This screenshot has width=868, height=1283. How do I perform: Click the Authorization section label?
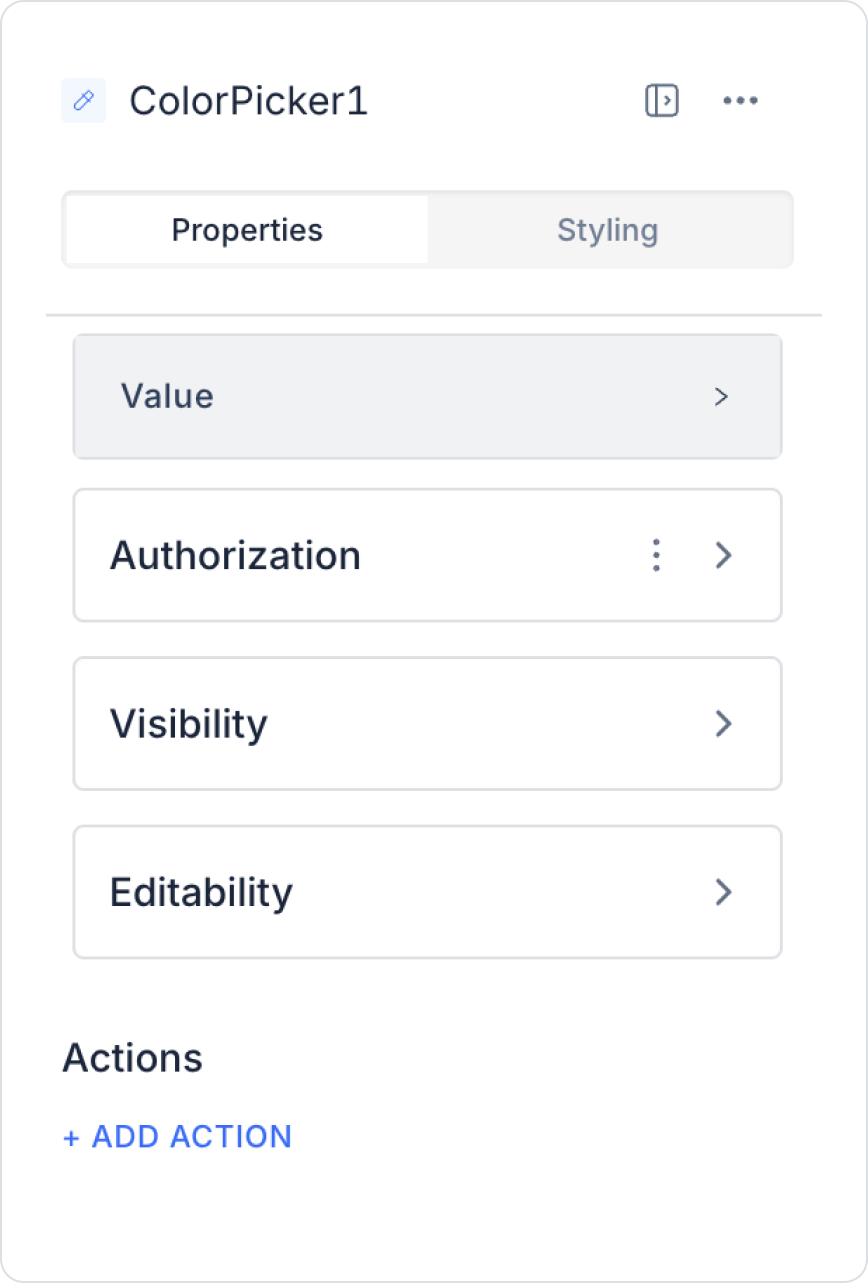click(235, 555)
